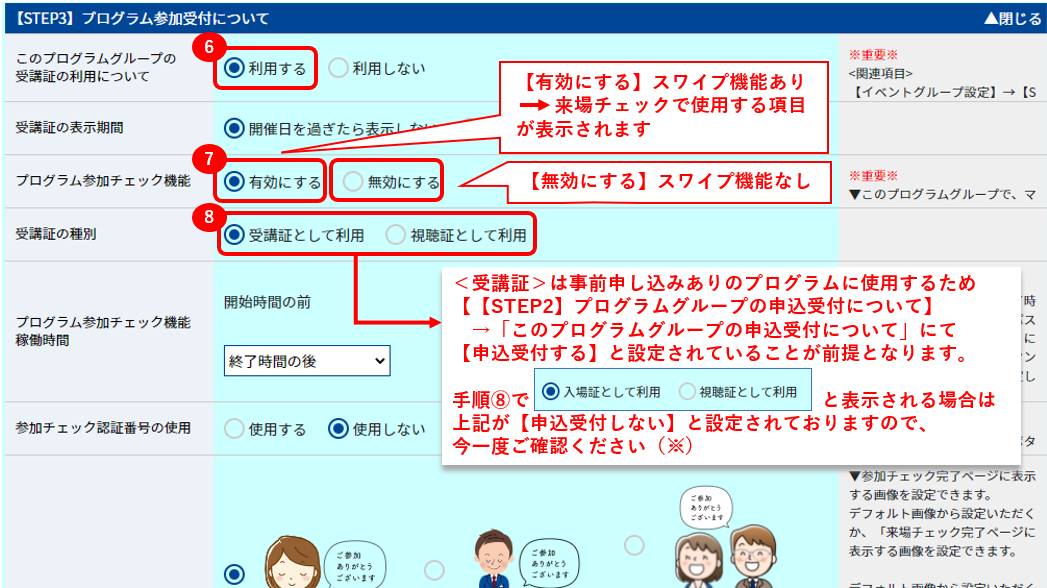Screen dimensions: 1047x588
Task: Click the 開始時間の前 text
Action: point(267,302)
